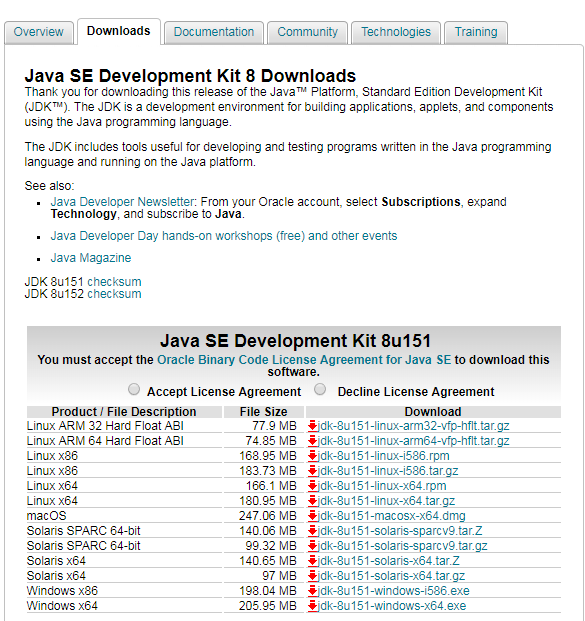585x621 pixels.
Task: Download jdk-8u151-linux-x64.tar.gz file link
Action: (386, 501)
